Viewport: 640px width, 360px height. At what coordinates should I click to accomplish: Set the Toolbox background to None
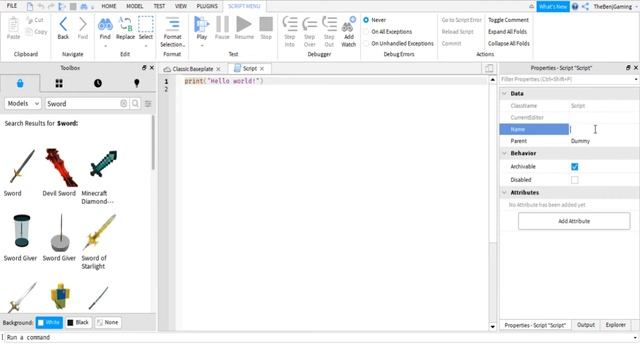(108, 322)
